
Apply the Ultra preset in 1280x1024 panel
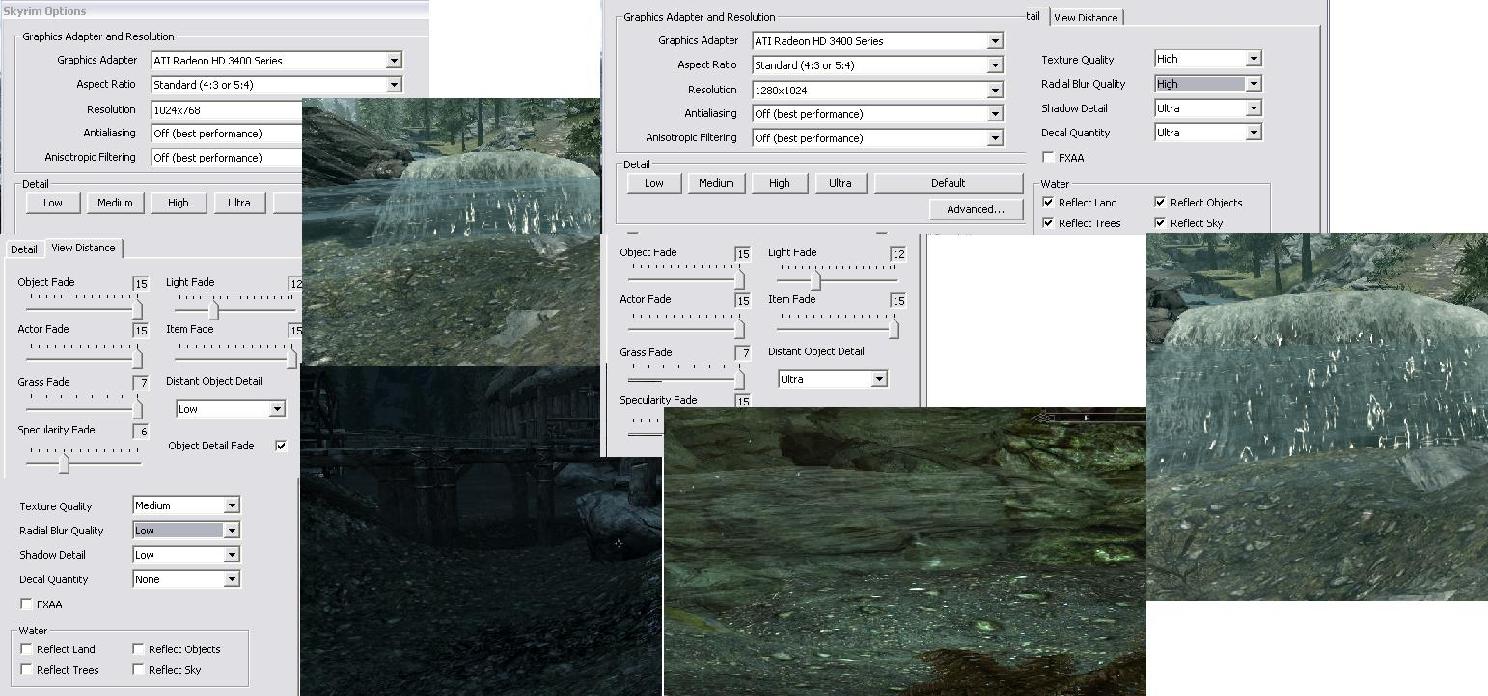click(840, 183)
